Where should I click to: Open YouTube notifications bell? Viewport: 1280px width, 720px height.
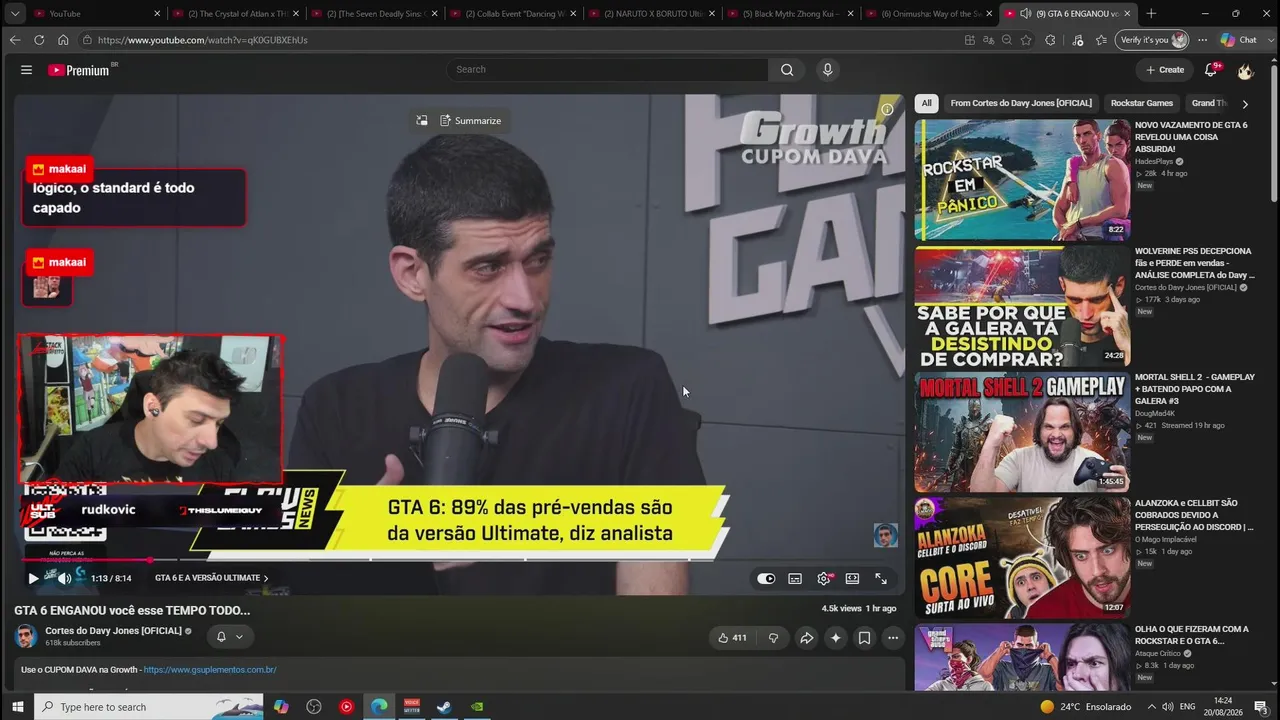(x=1211, y=70)
